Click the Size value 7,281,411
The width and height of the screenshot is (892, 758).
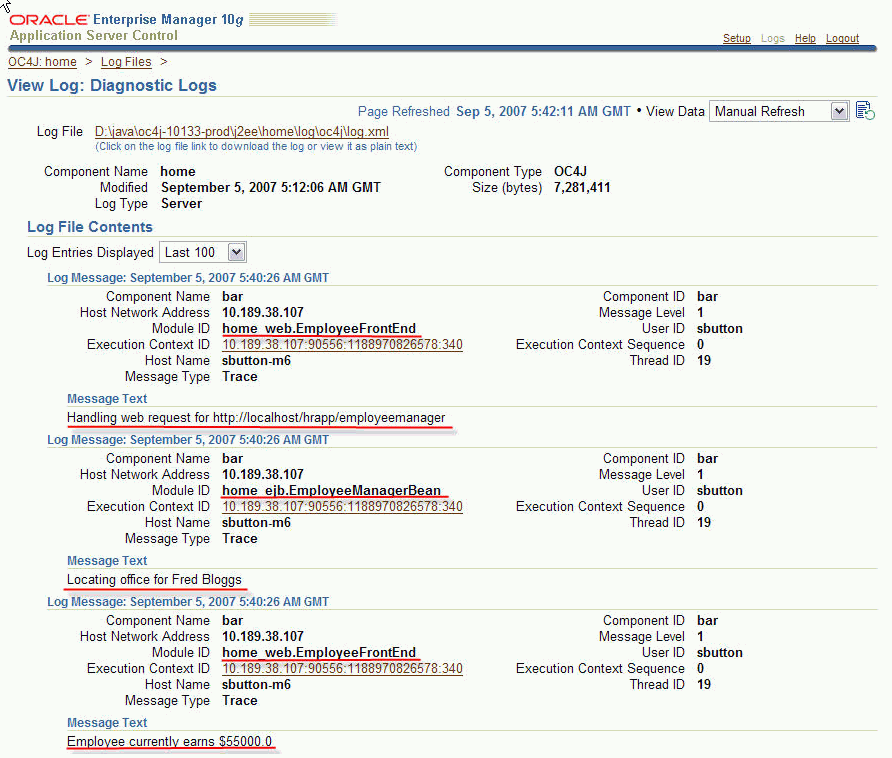(581, 187)
